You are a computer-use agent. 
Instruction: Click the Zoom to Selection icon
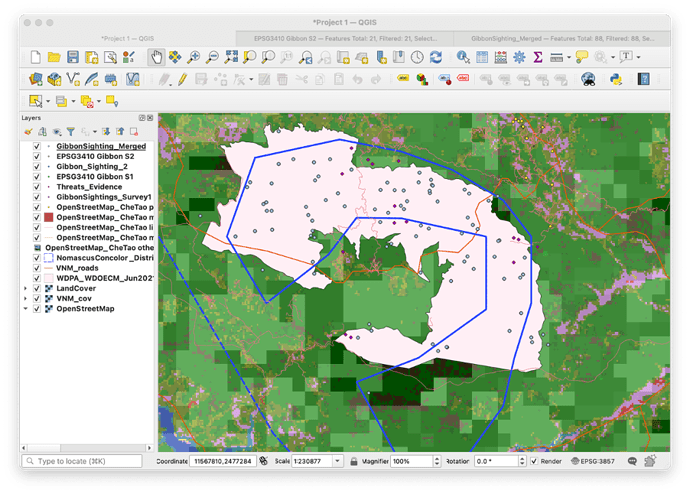pos(250,57)
